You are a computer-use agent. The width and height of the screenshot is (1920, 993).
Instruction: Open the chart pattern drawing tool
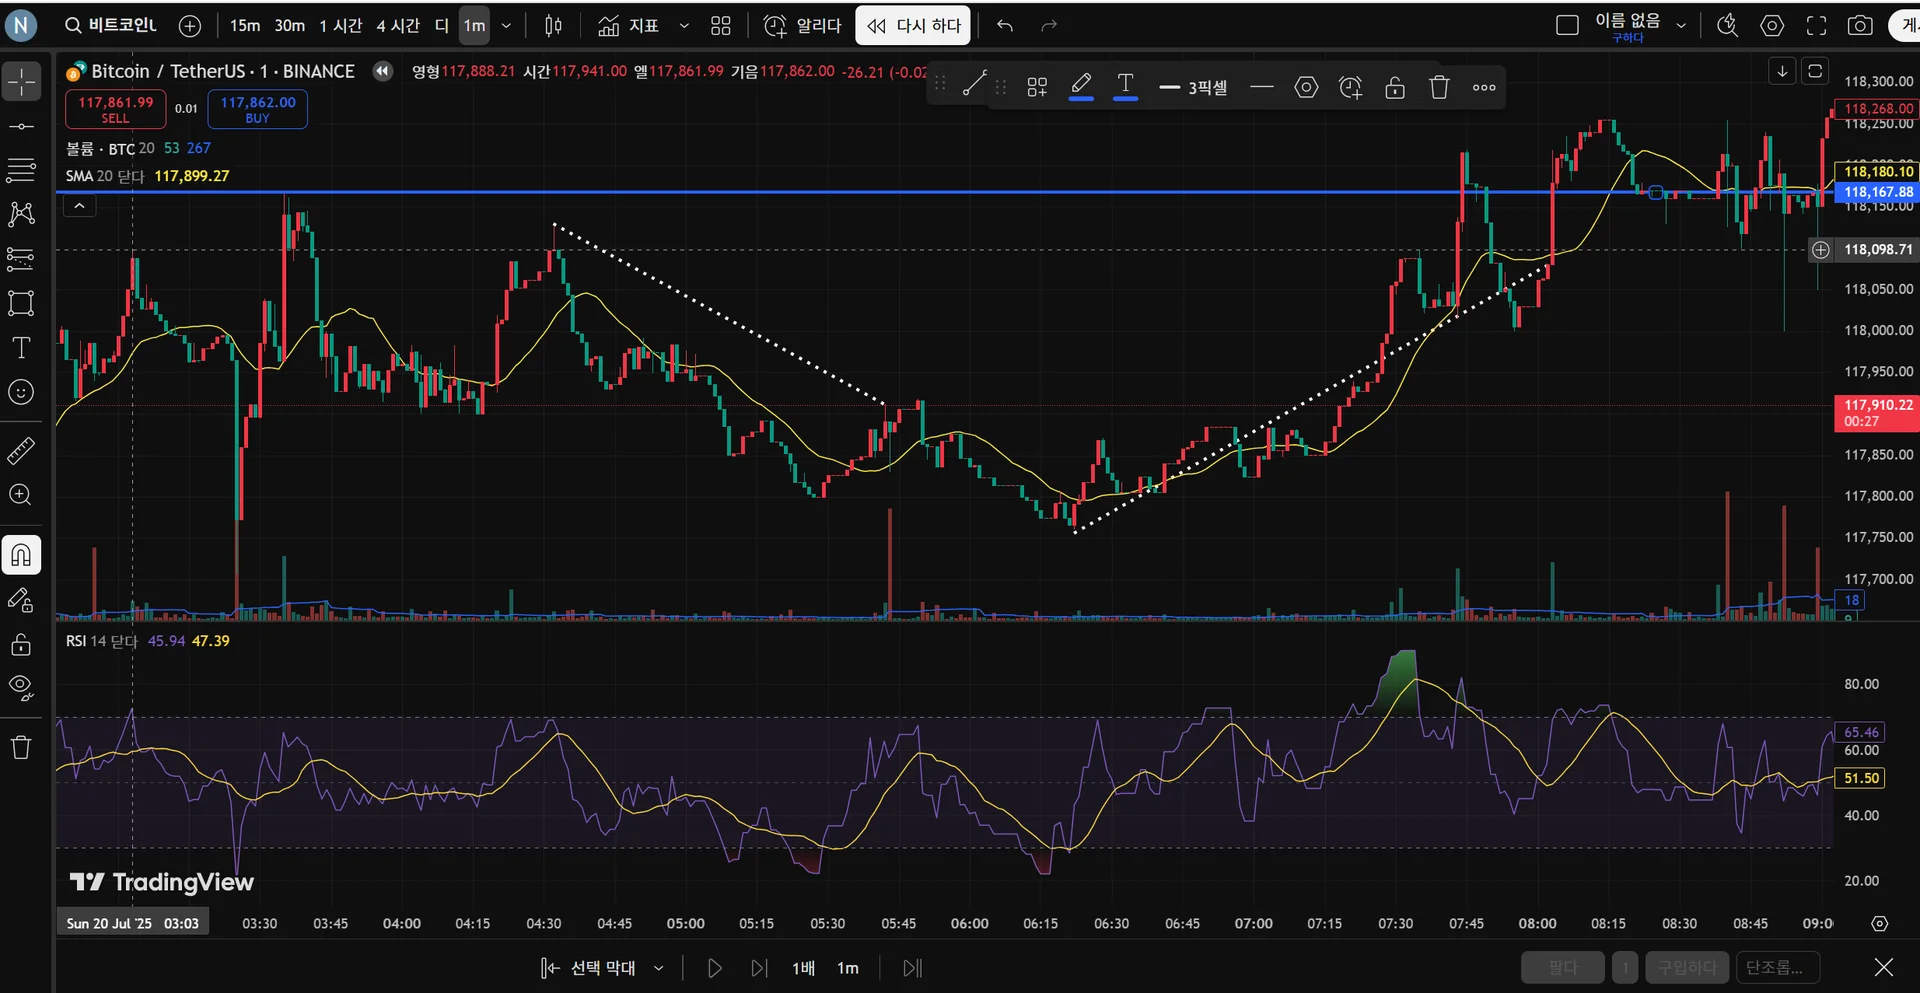[21, 214]
